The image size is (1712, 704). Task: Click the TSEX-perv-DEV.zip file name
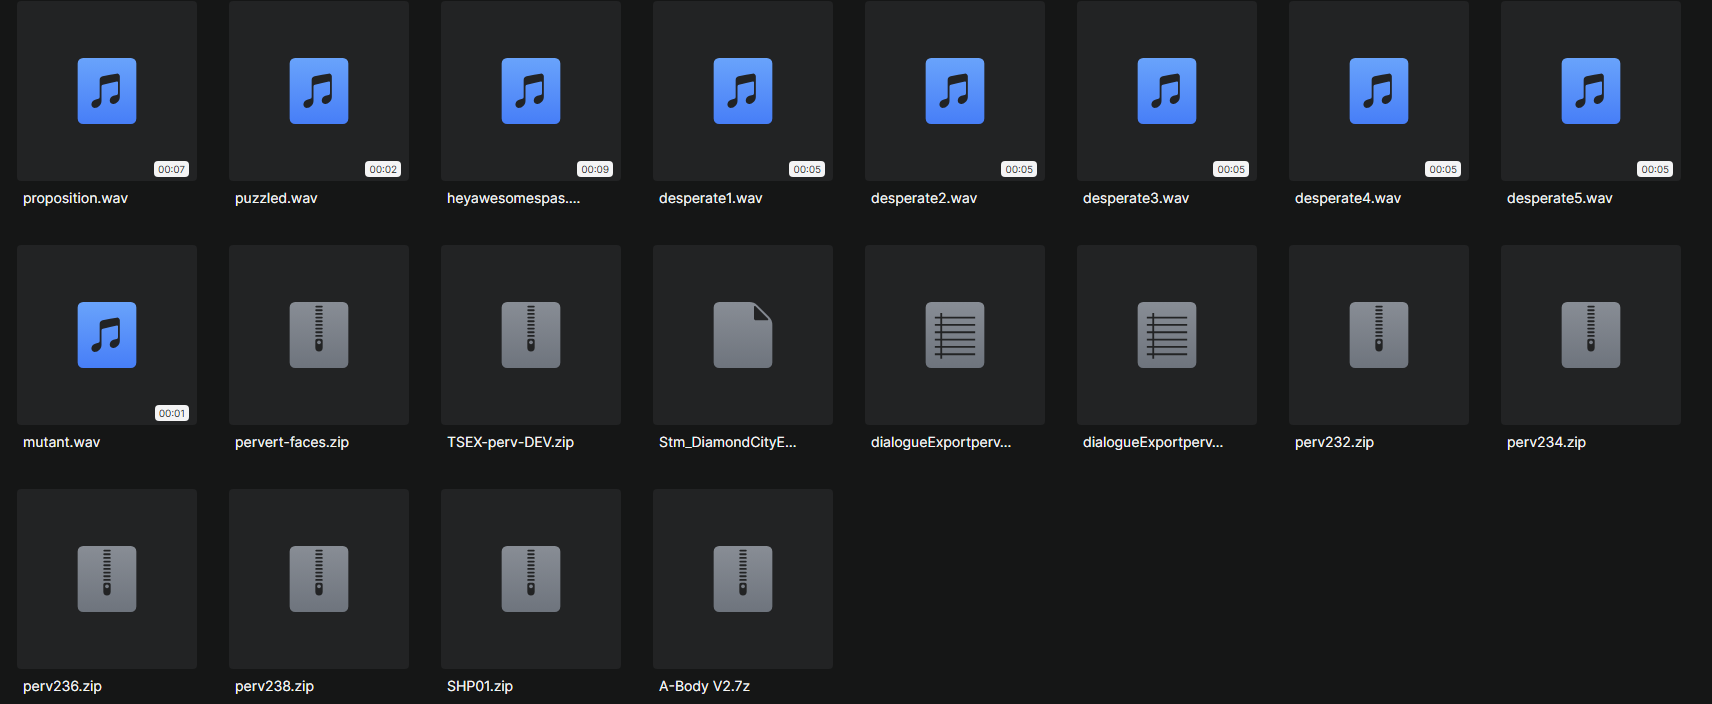[511, 442]
